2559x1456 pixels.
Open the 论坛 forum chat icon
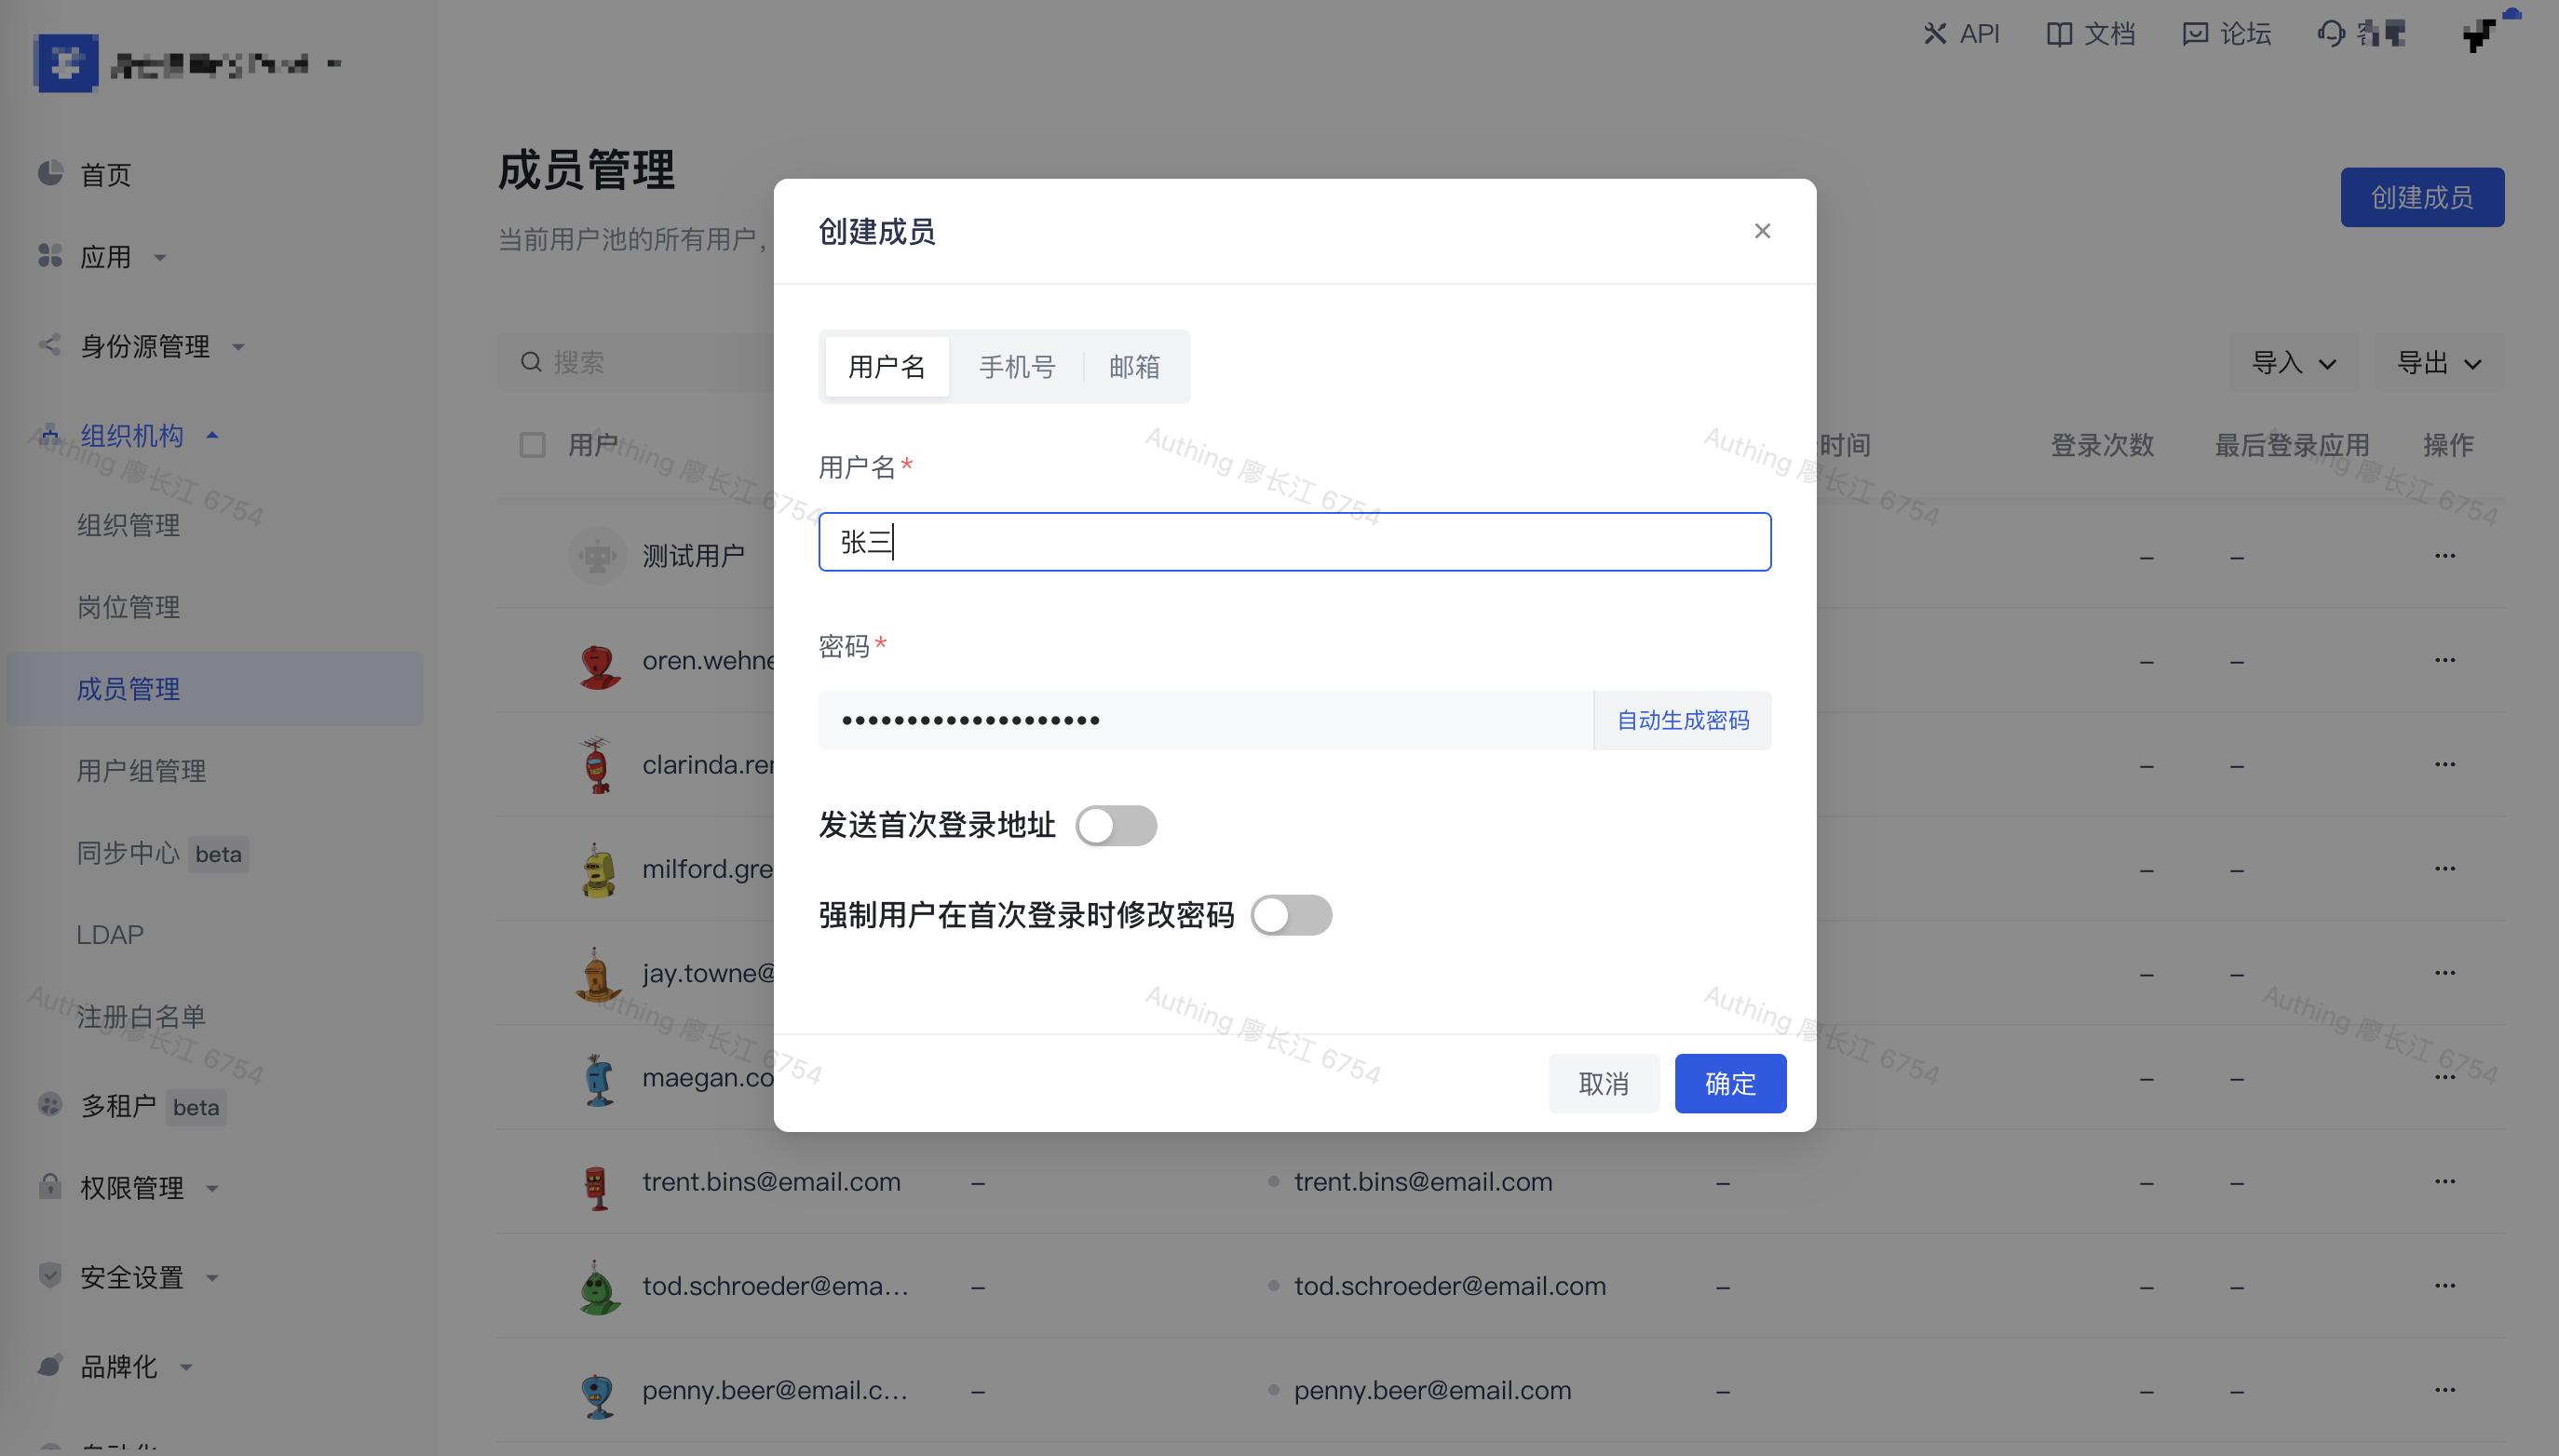pyautogui.click(x=2194, y=34)
